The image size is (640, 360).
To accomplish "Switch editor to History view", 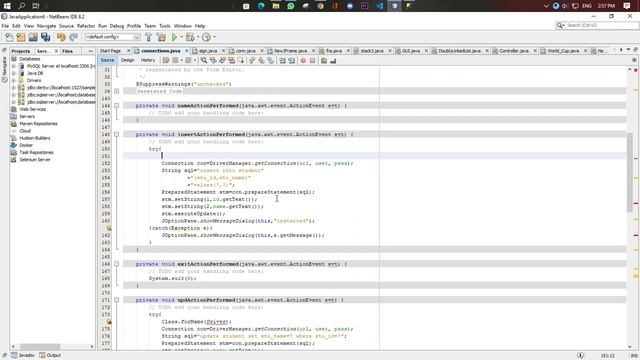I will tap(148, 60).
